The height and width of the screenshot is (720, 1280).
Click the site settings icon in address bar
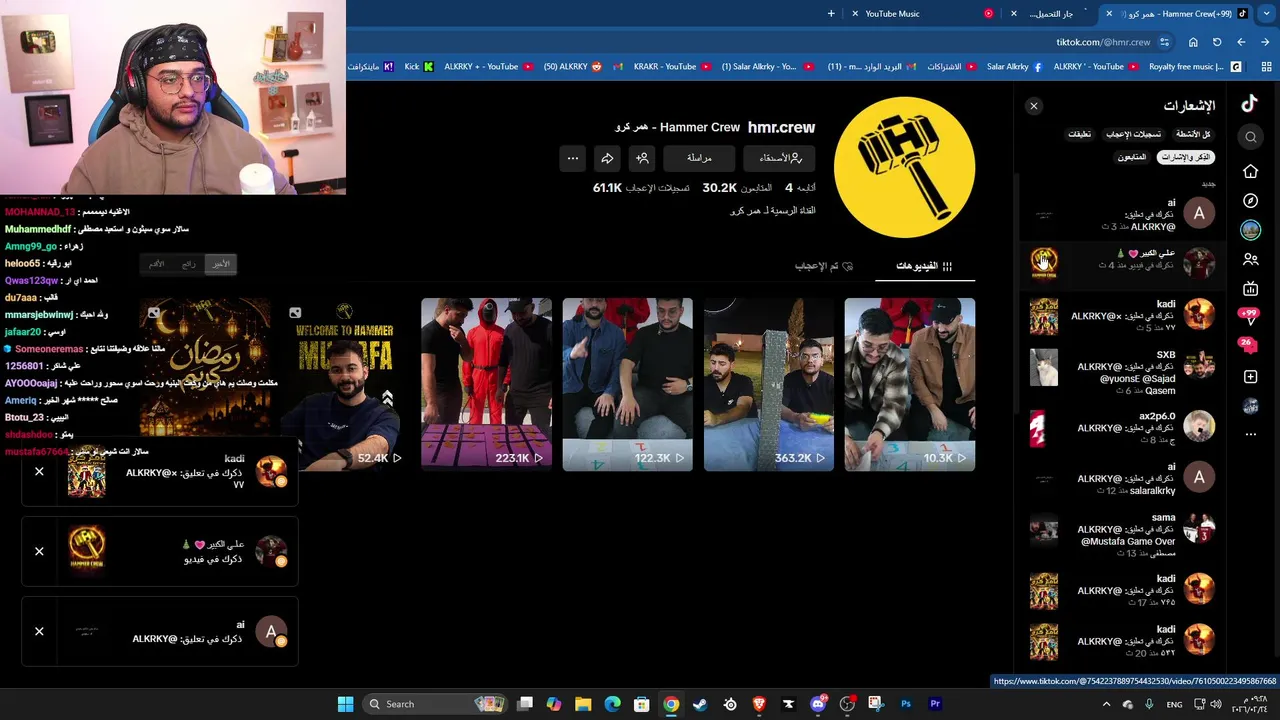[x=1164, y=42]
